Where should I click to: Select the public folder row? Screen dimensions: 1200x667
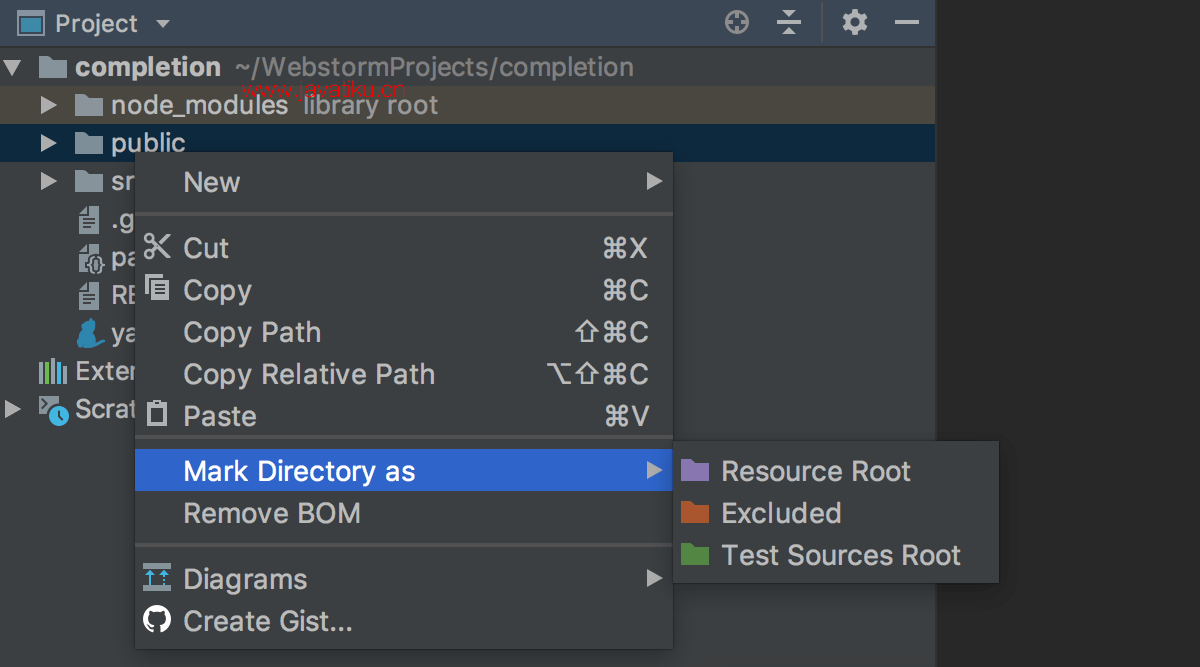click(468, 143)
